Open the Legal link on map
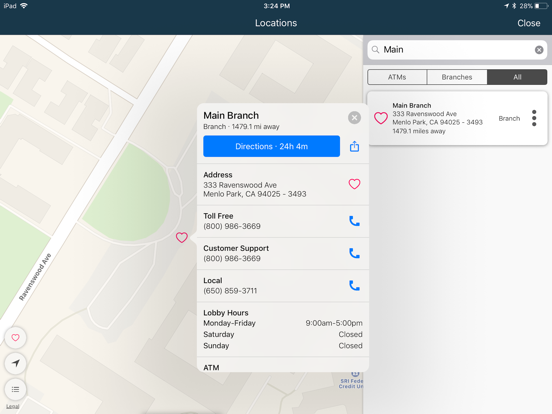Image resolution: width=552 pixels, height=414 pixels. [x=13, y=406]
